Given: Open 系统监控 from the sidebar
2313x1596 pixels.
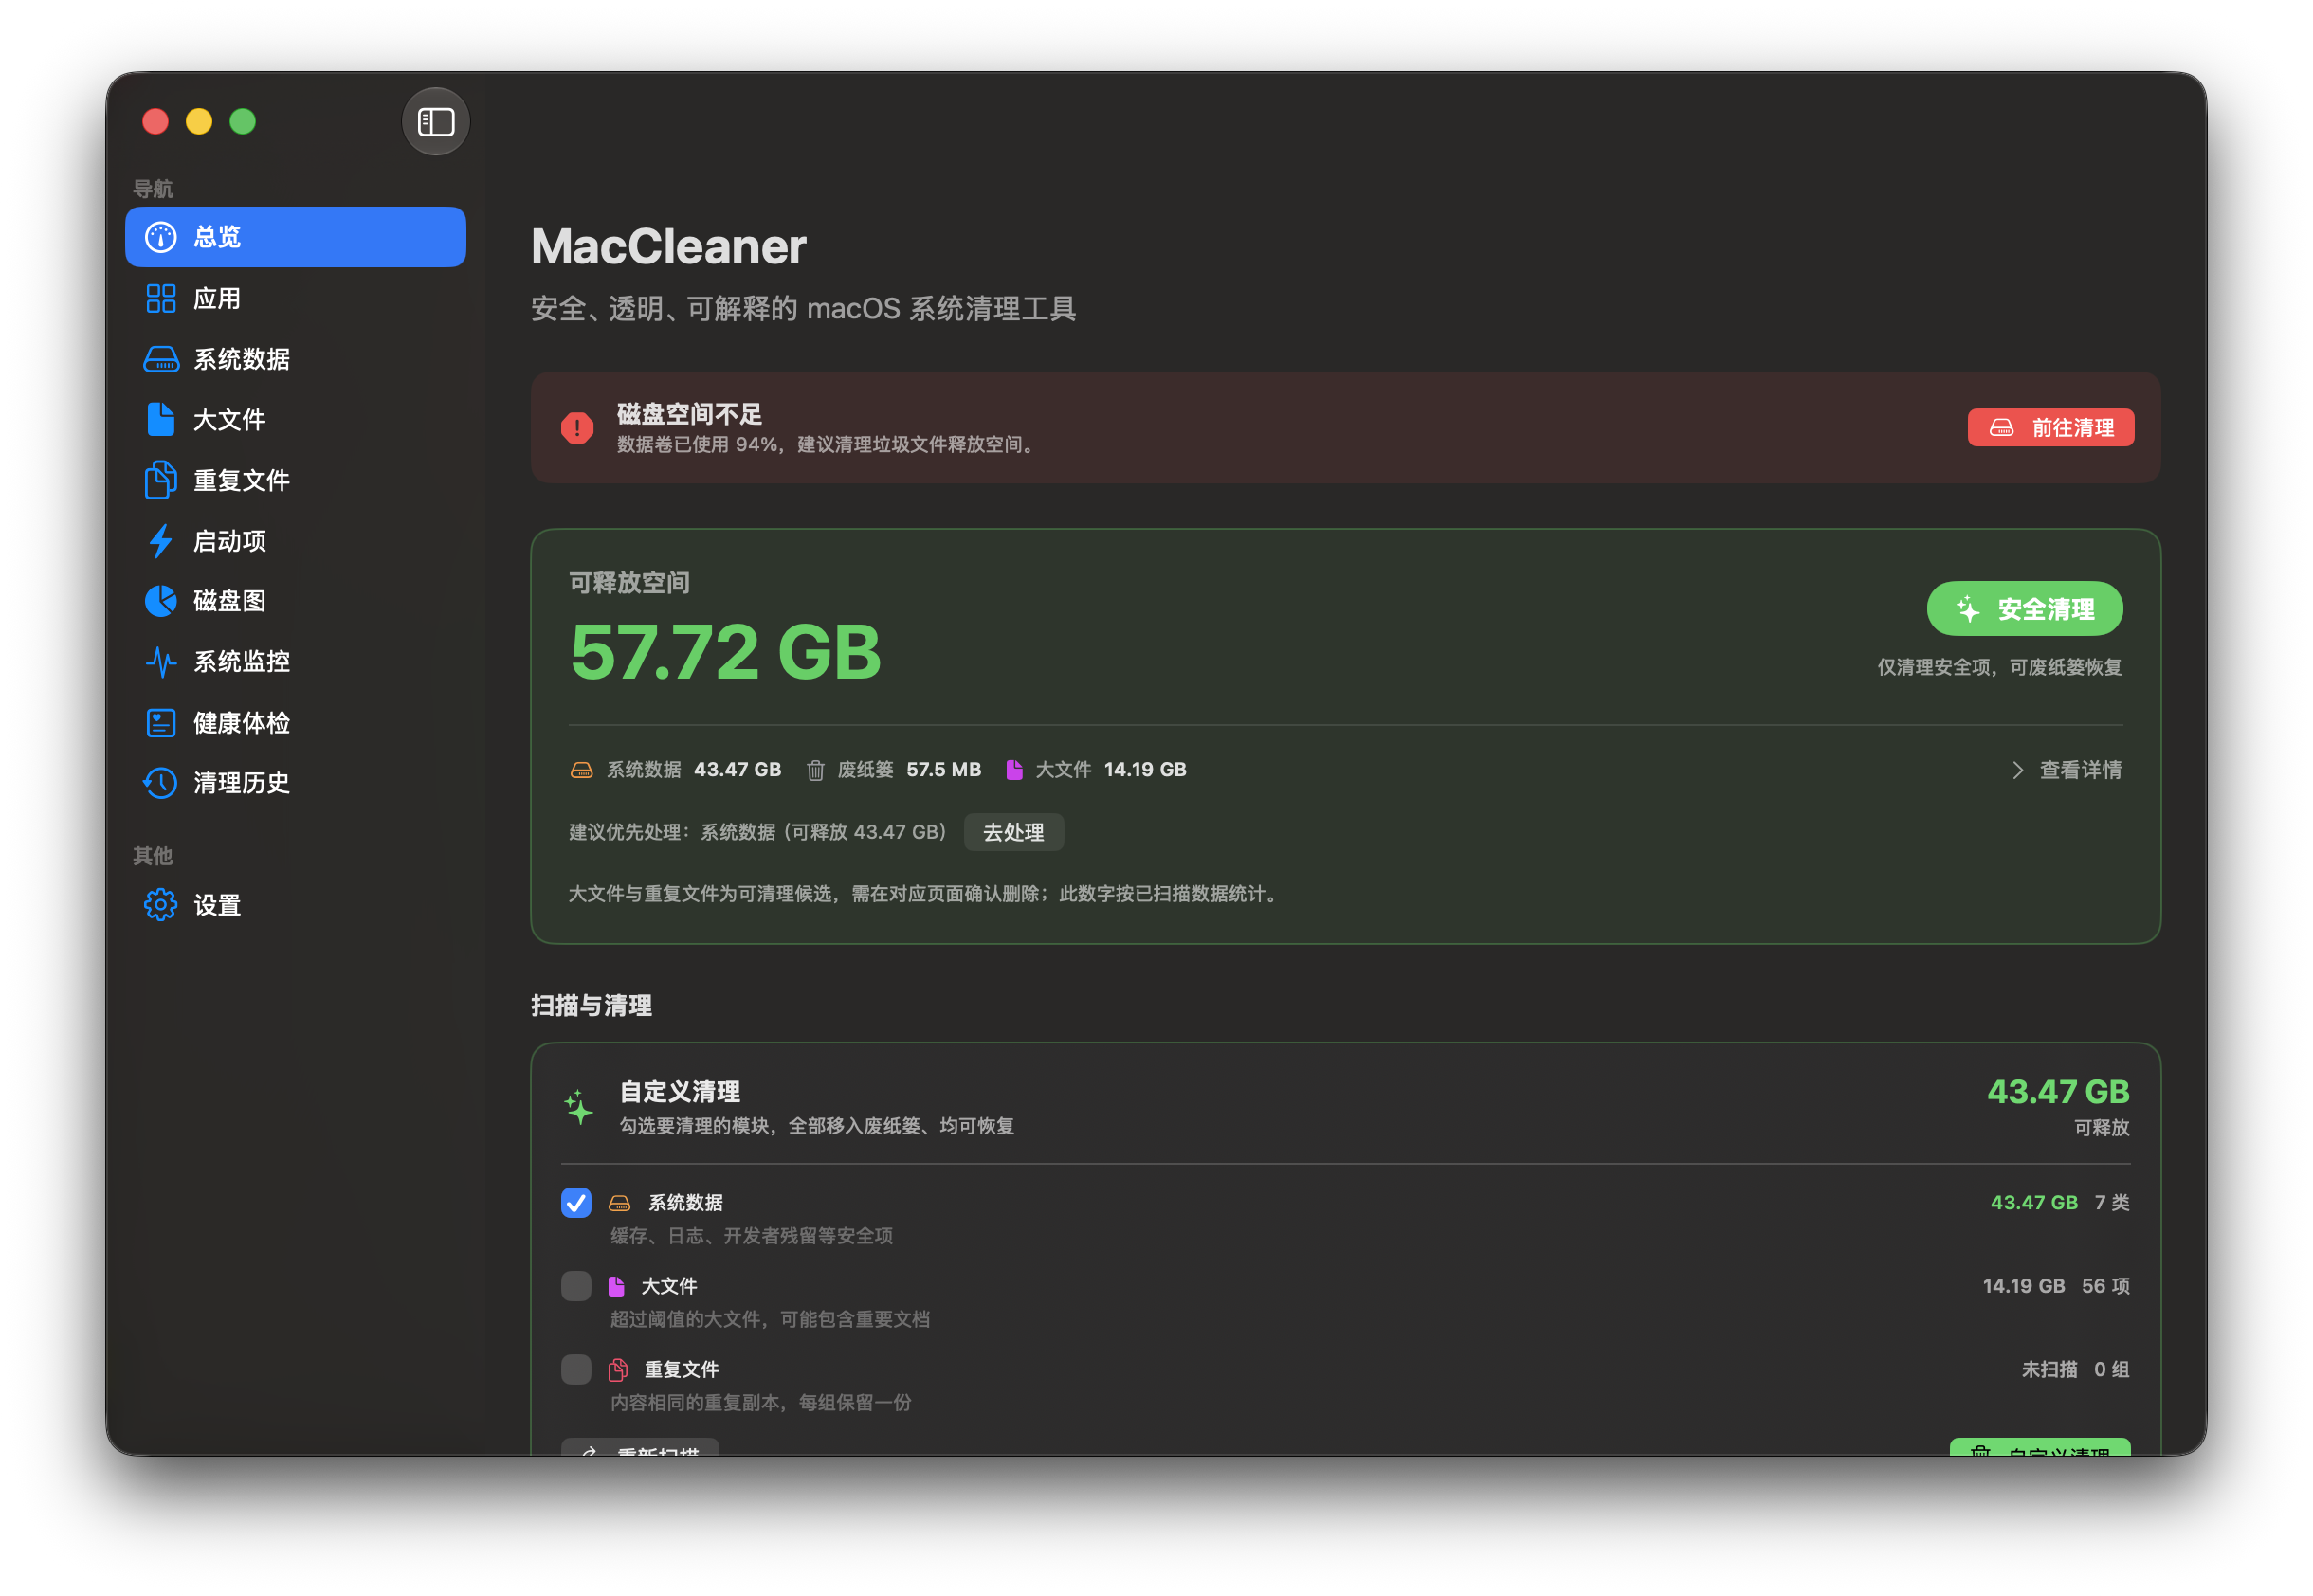Looking at the screenshot, I should coord(296,662).
